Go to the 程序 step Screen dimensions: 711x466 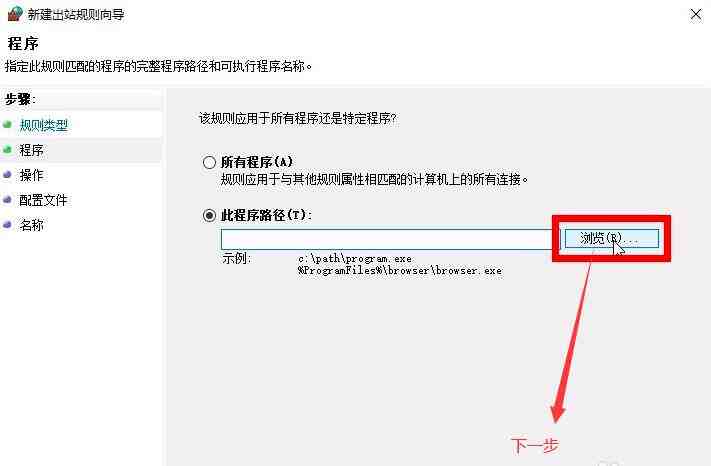tap(31, 150)
